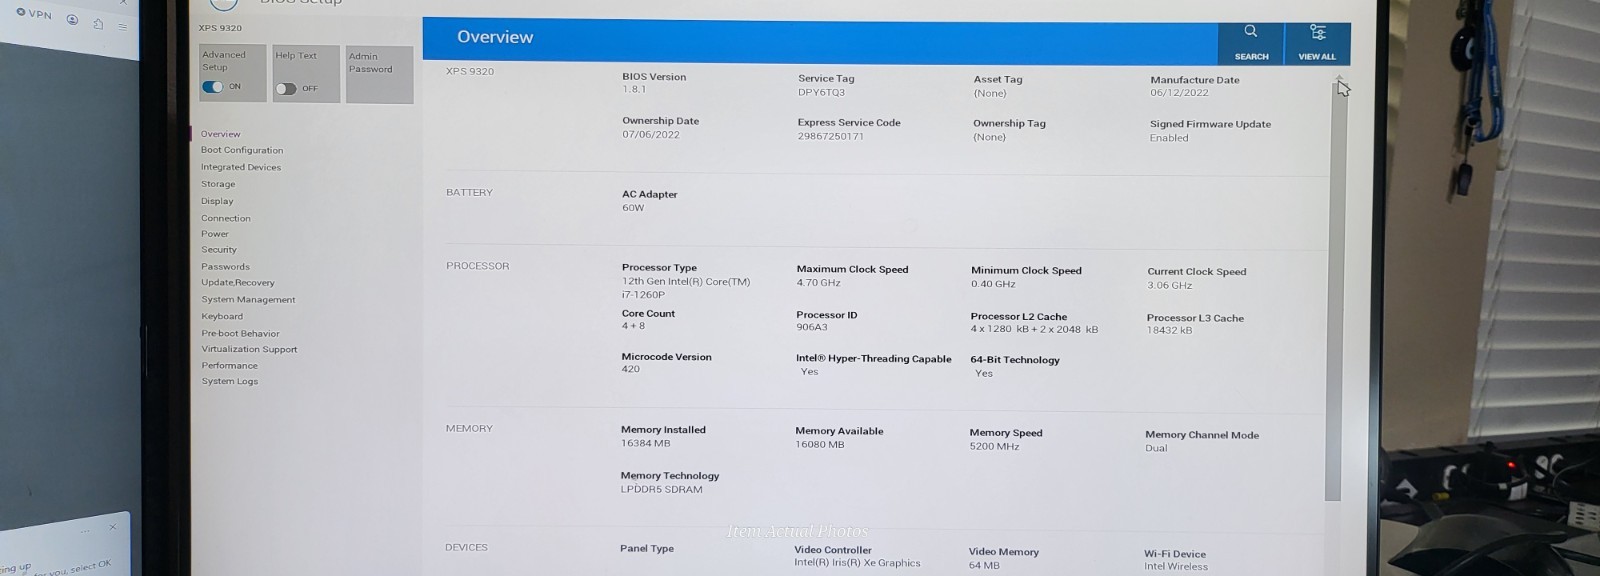Click the View All icon
The width and height of the screenshot is (1600, 576).
click(x=1317, y=33)
